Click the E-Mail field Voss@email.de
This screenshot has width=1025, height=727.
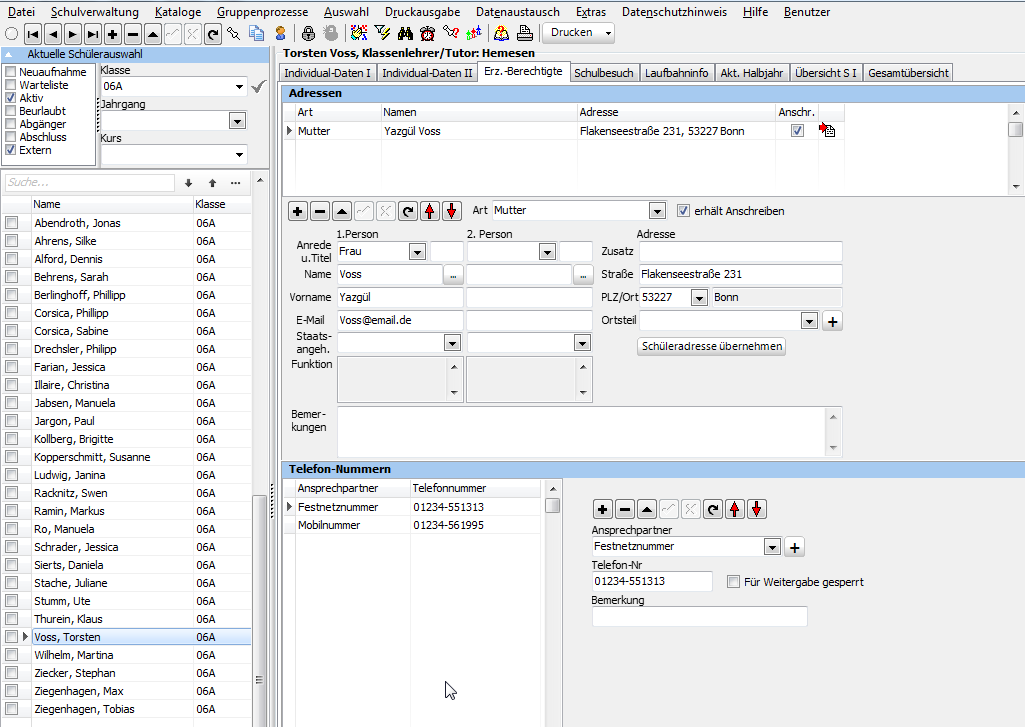[x=400, y=320]
